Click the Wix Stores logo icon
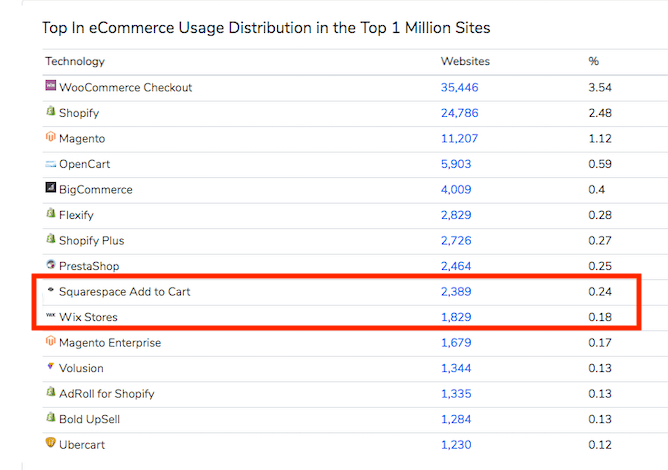The image size is (668, 470). tap(51, 315)
